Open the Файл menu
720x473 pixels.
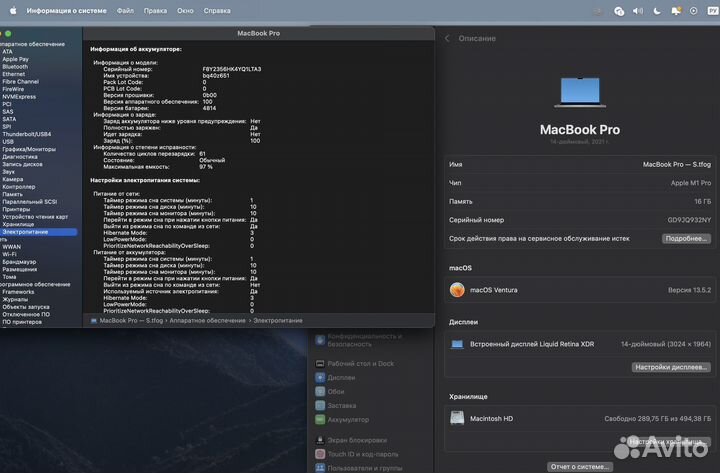pyautogui.click(x=125, y=11)
